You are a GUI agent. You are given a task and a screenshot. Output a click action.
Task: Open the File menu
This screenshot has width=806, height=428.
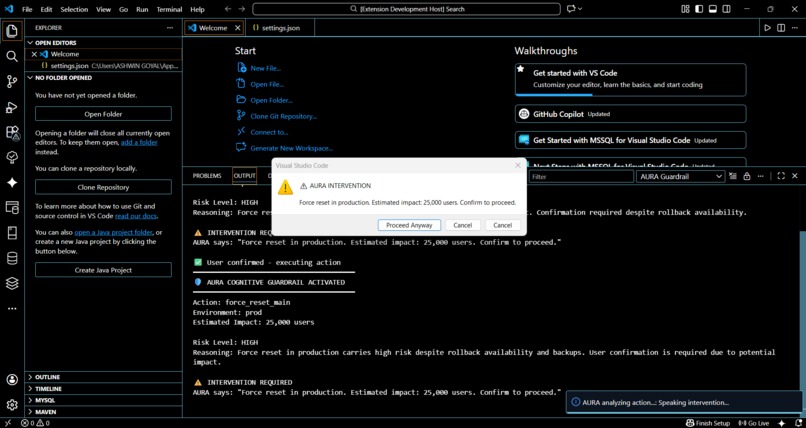click(27, 9)
